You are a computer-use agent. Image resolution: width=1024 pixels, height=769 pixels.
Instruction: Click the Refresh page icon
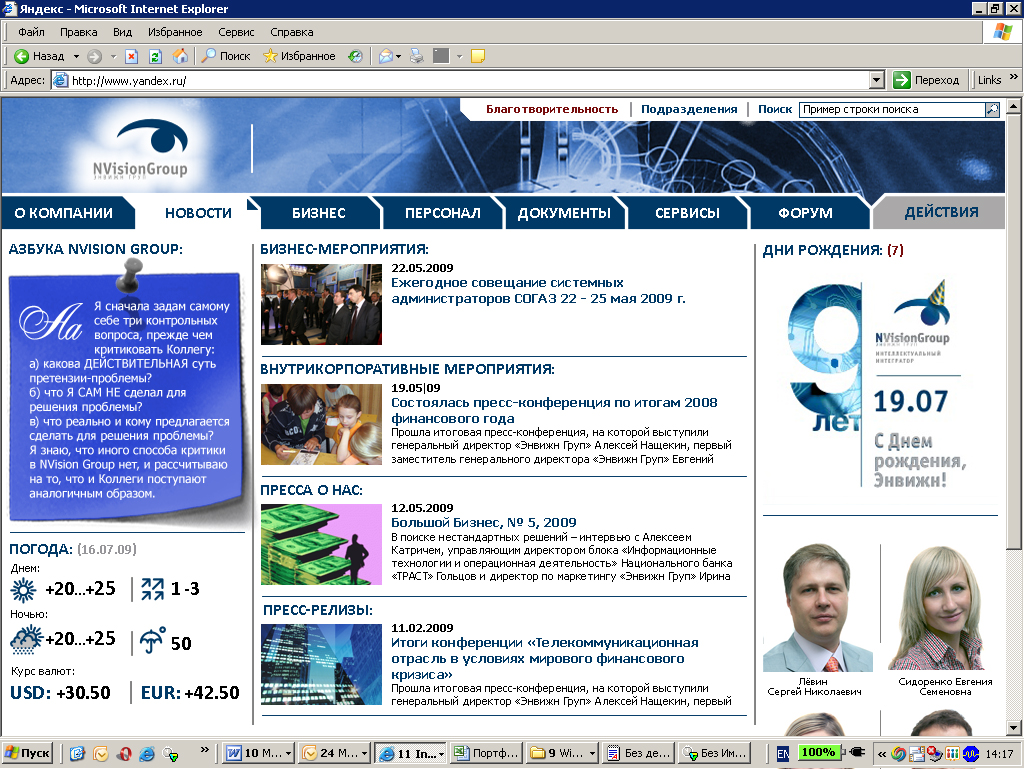pyautogui.click(x=155, y=56)
